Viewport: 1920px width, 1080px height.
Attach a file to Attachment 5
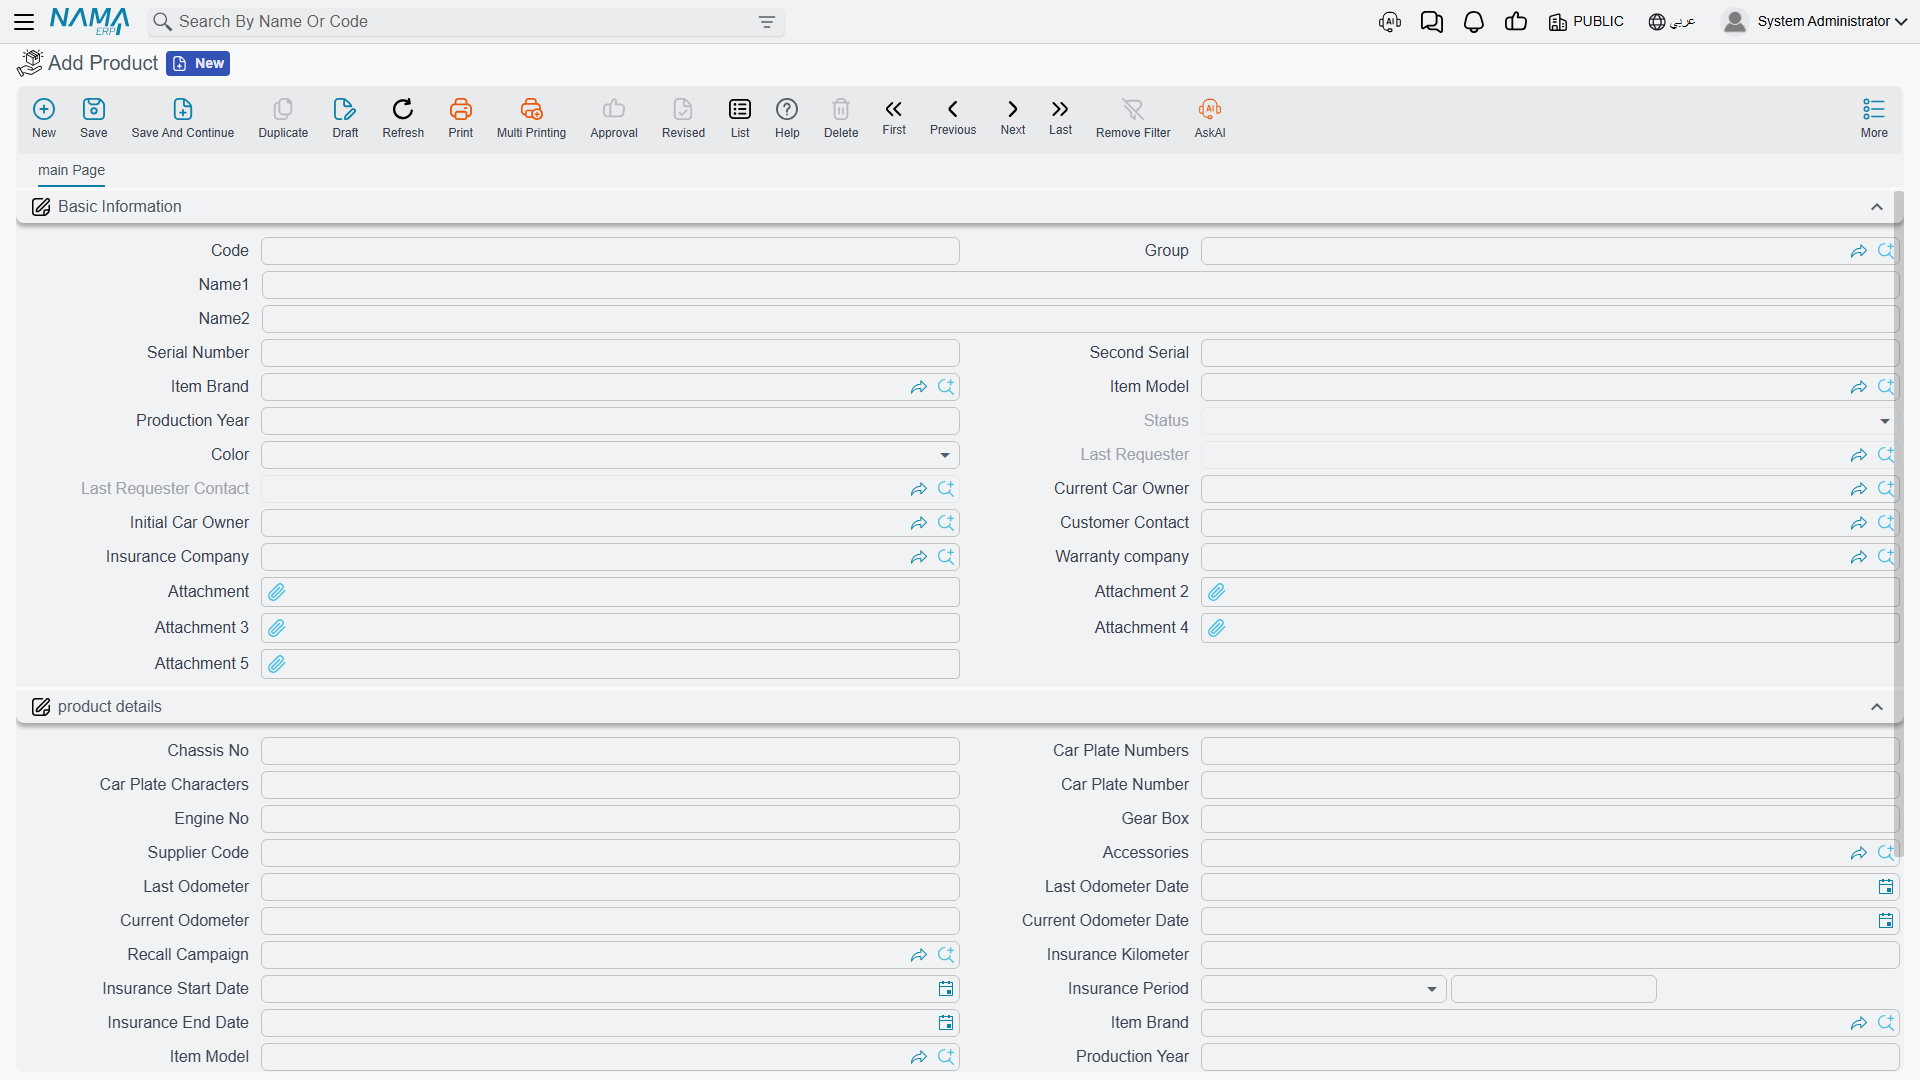pos(277,664)
